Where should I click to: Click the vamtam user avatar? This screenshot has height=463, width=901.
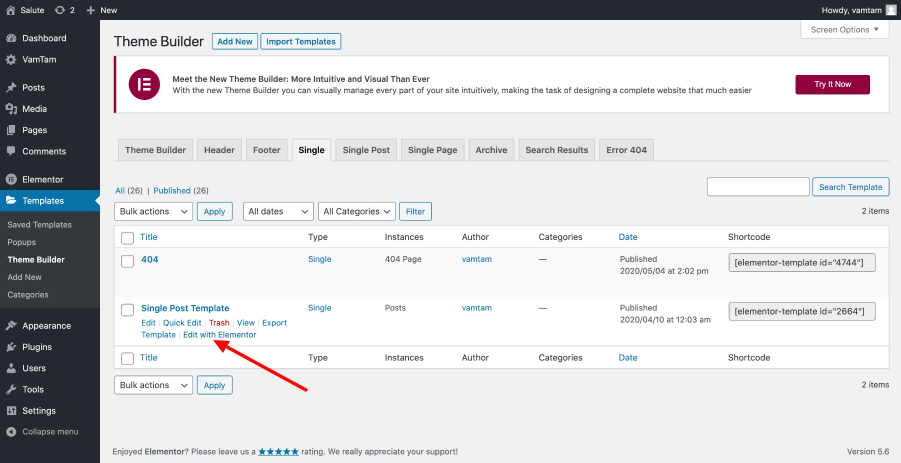pos(890,10)
